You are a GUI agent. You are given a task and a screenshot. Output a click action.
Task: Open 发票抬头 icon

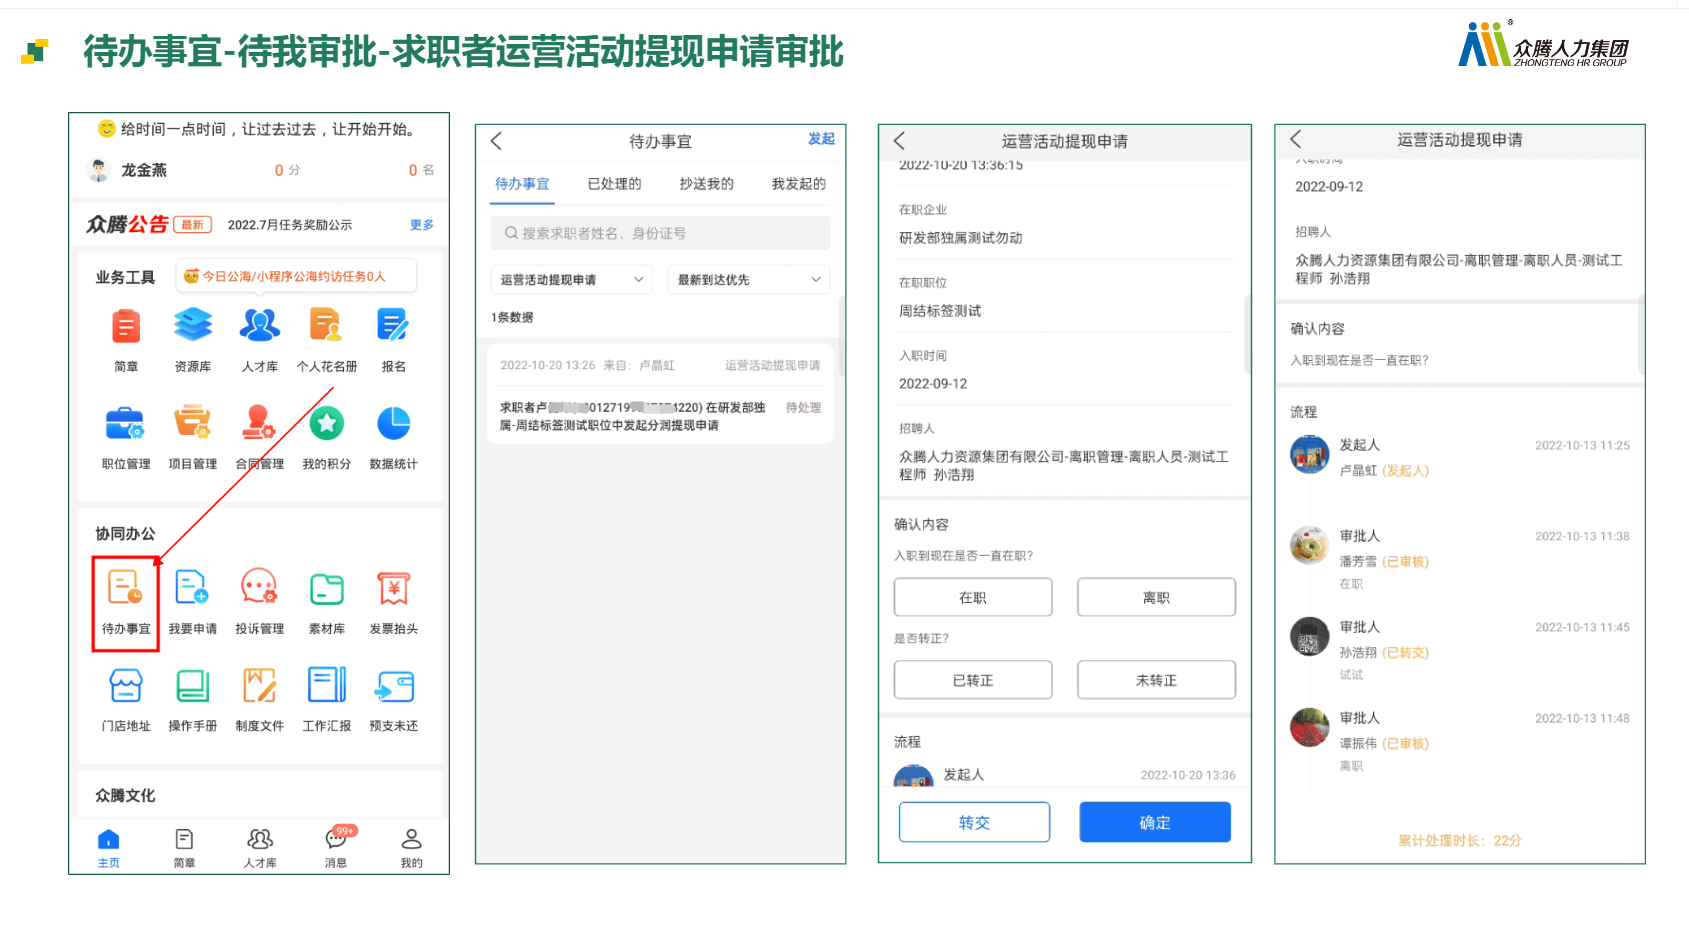pos(393,589)
